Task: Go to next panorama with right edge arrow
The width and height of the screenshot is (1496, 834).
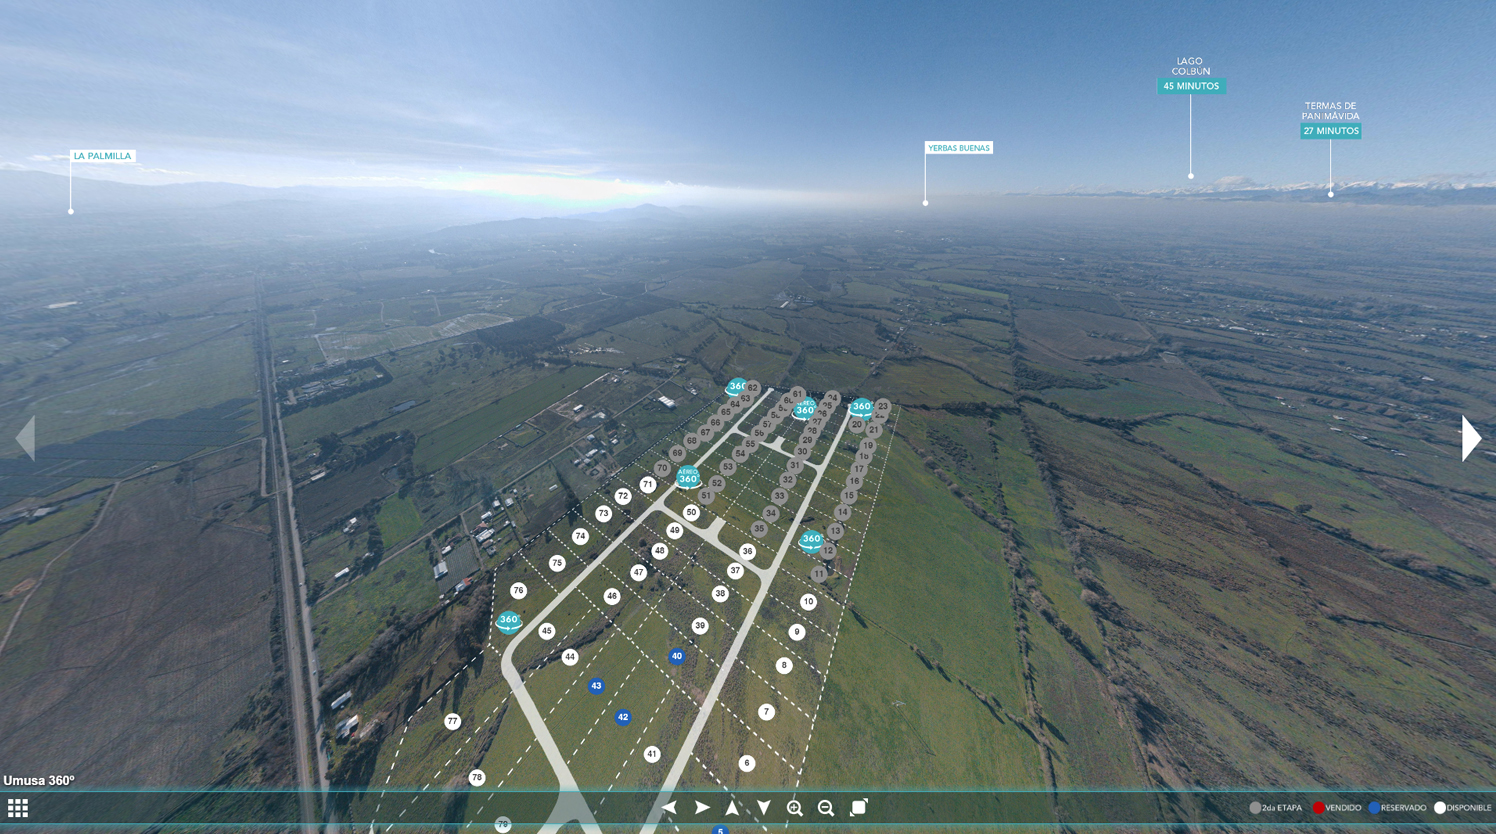Action: tap(1470, 438)
